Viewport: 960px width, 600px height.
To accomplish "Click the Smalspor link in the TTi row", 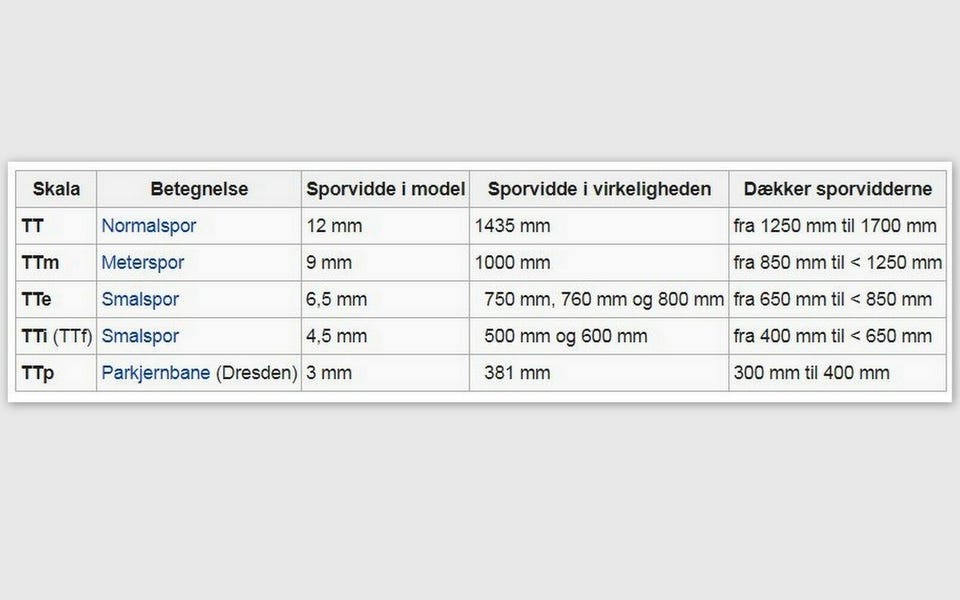I will coord(140,336).
